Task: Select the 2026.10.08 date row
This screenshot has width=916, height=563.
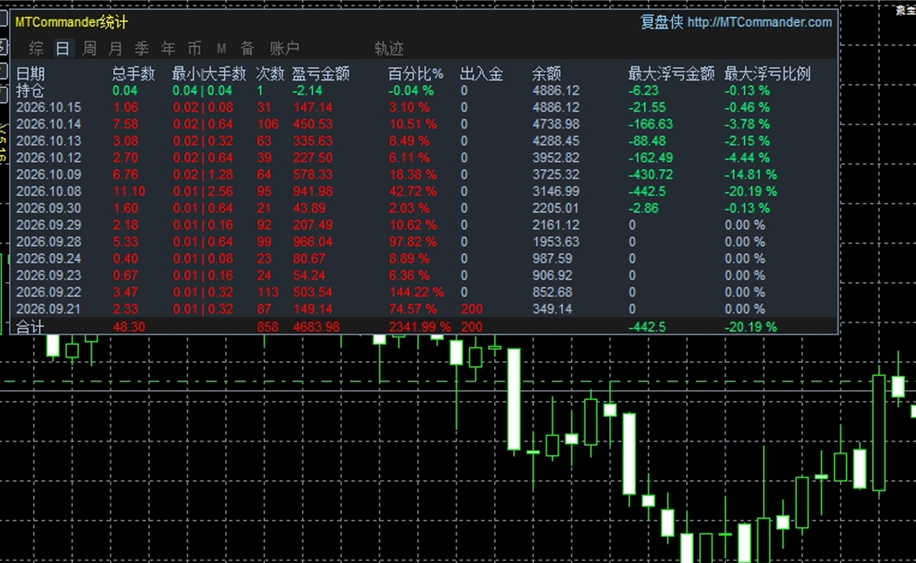Action: tap(48, 192)
